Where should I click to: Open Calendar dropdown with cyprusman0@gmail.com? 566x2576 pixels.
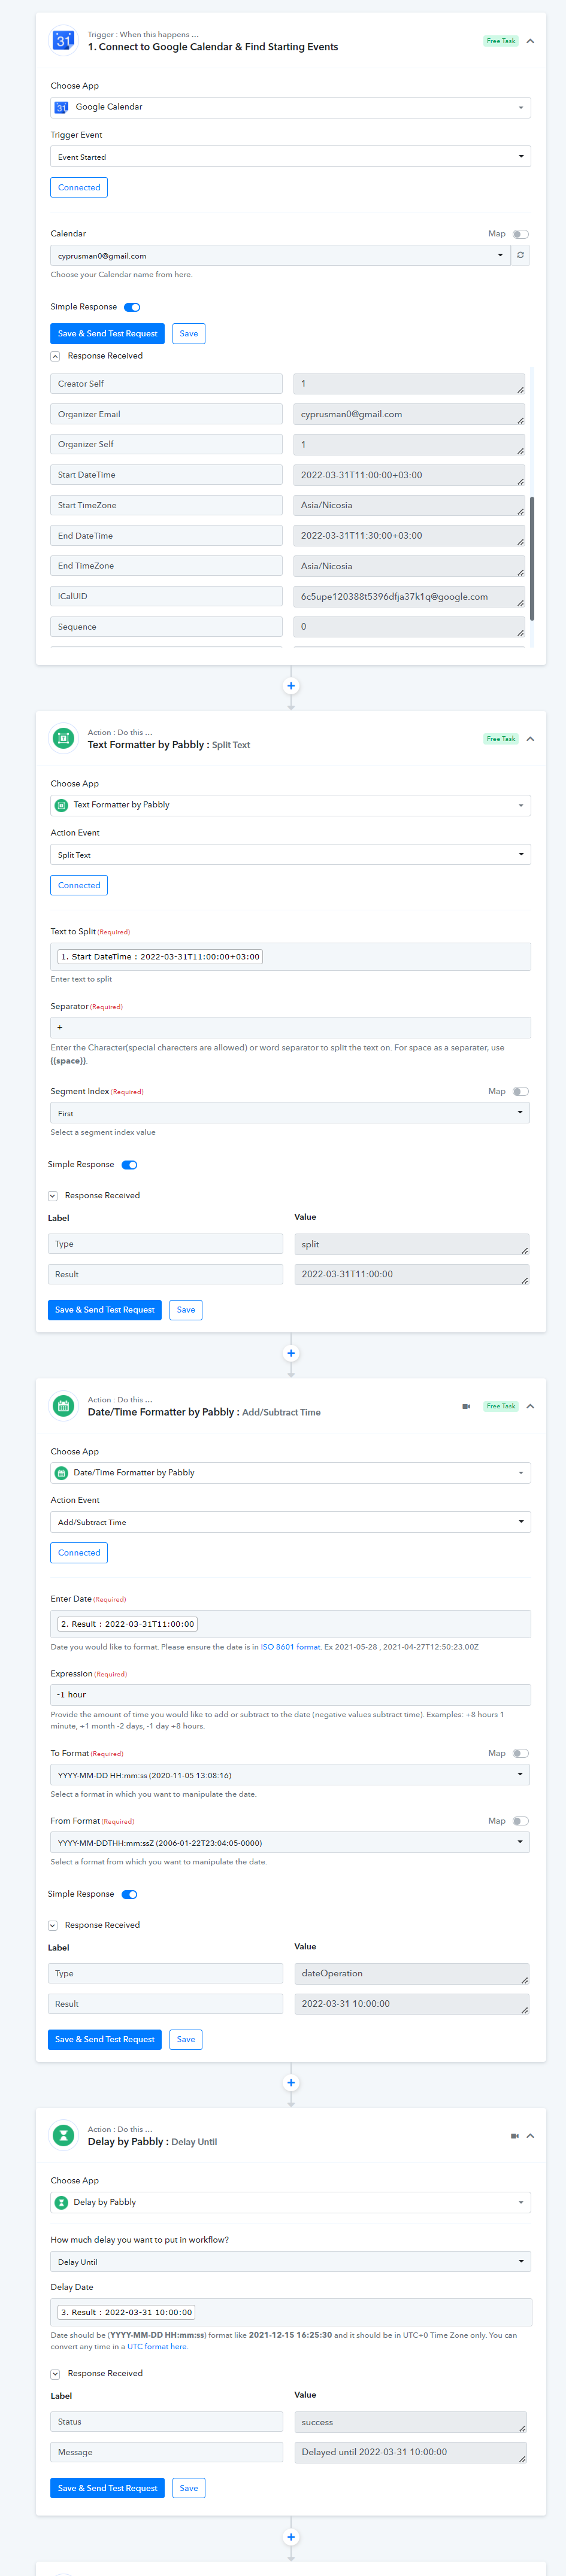click(x=280, y=255)
